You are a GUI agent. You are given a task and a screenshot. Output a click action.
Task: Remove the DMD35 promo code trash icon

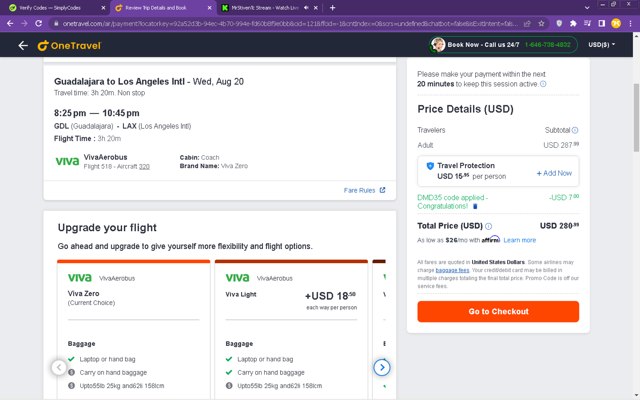475,207
